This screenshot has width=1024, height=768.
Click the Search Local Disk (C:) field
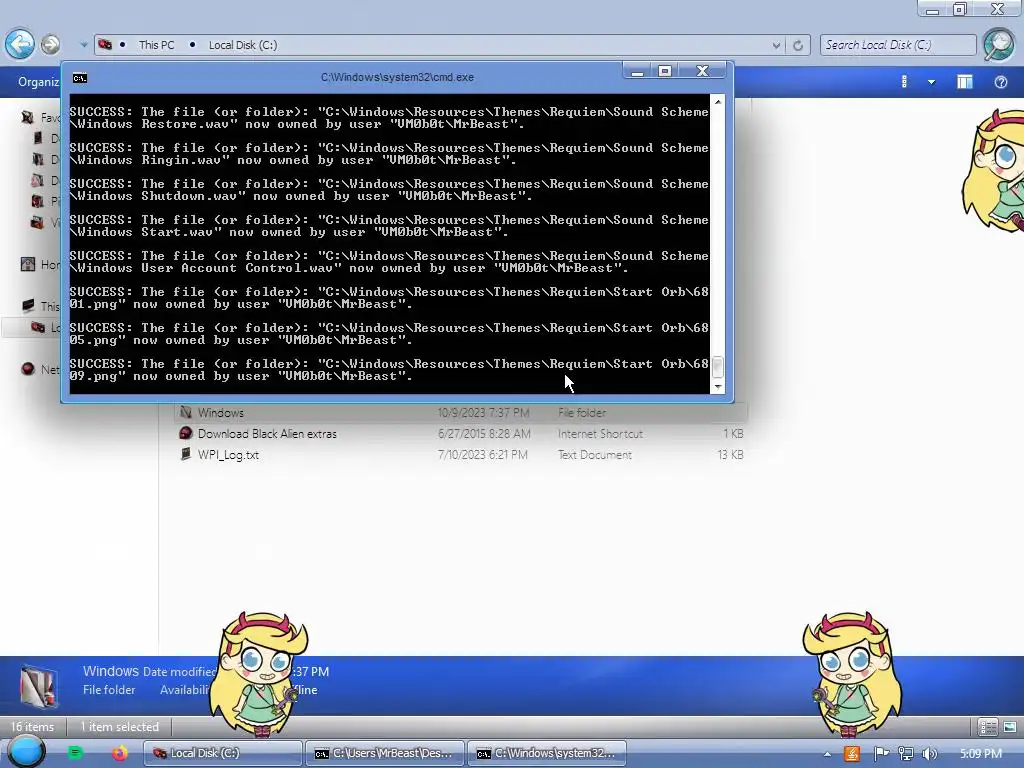tap(897, 45)
